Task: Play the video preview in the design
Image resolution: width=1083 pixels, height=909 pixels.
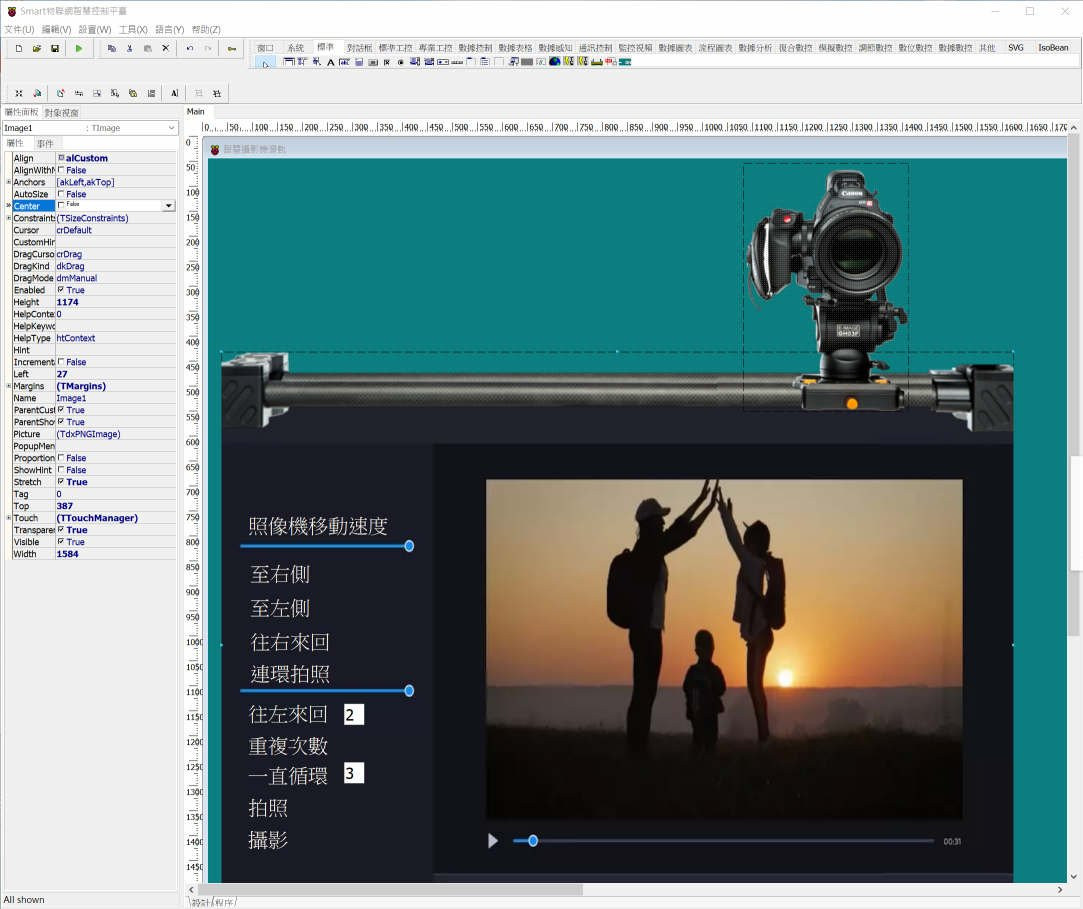Action: pyautogui.click(x=492, y=841)
